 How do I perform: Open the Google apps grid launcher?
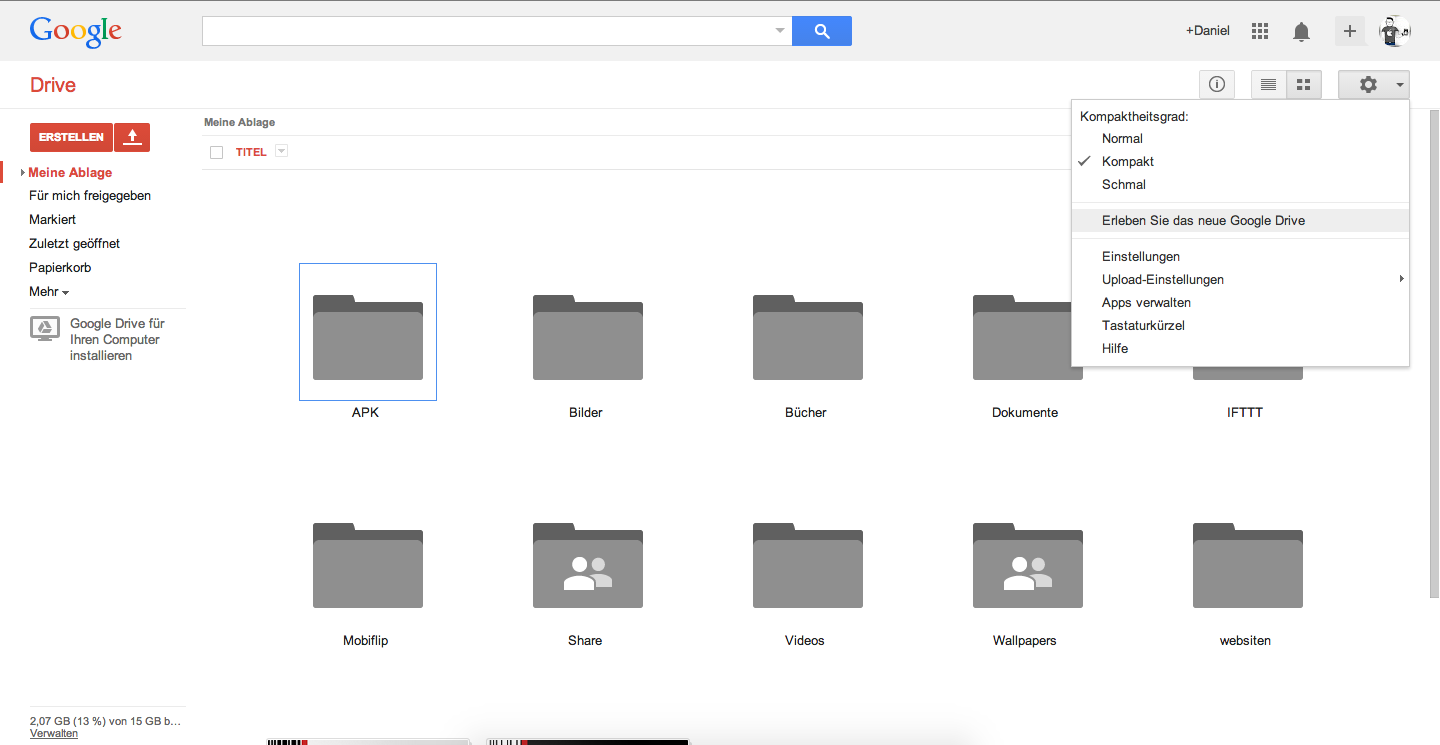1260,31
